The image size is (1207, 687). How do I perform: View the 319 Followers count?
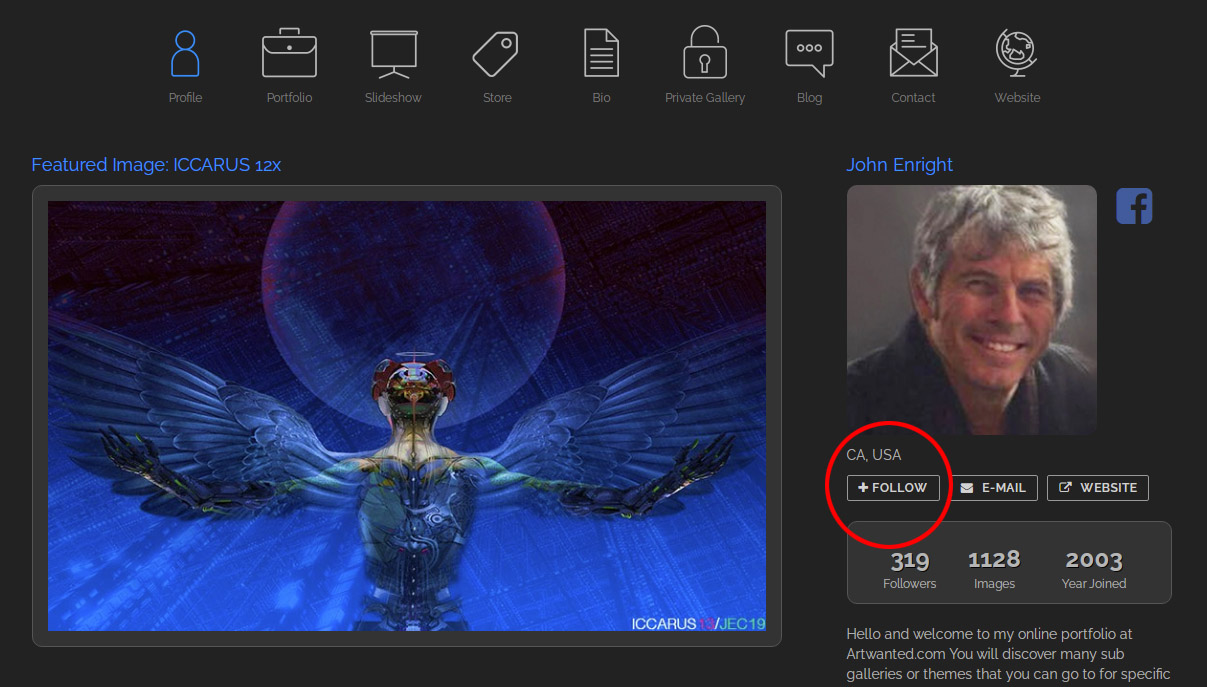(909, 569)
